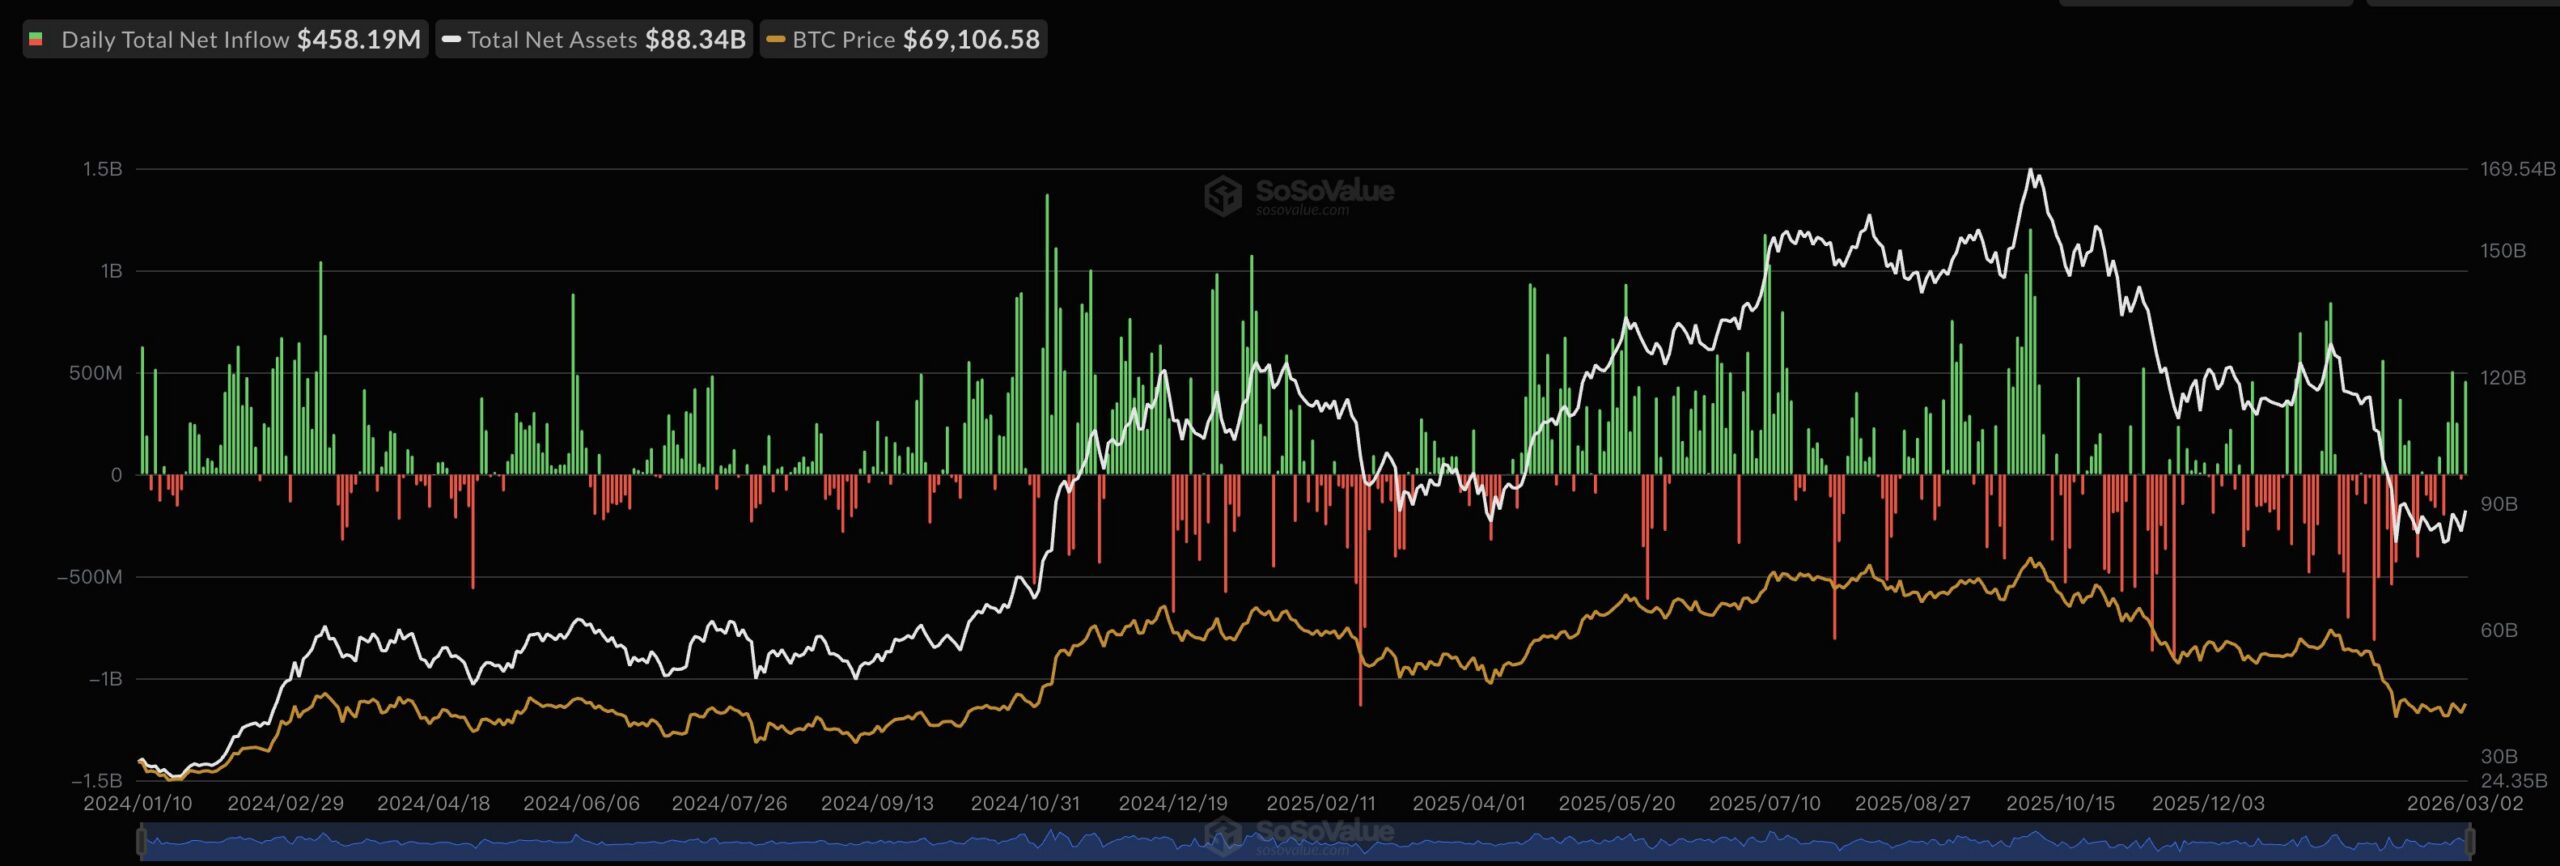Click the 1.5B label on left axis
Image resolution: width=2560 pixels, height=866 pixels.
102,169
